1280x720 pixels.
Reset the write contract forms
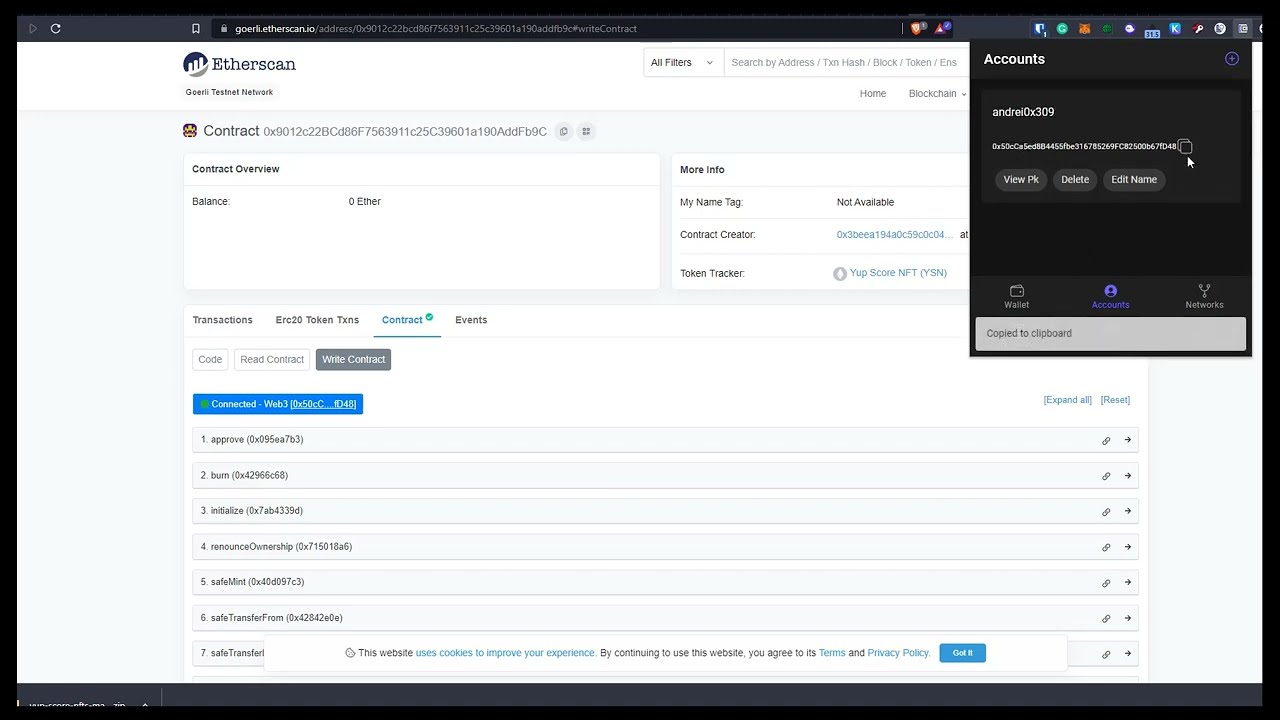click(x=1115, y=400)
